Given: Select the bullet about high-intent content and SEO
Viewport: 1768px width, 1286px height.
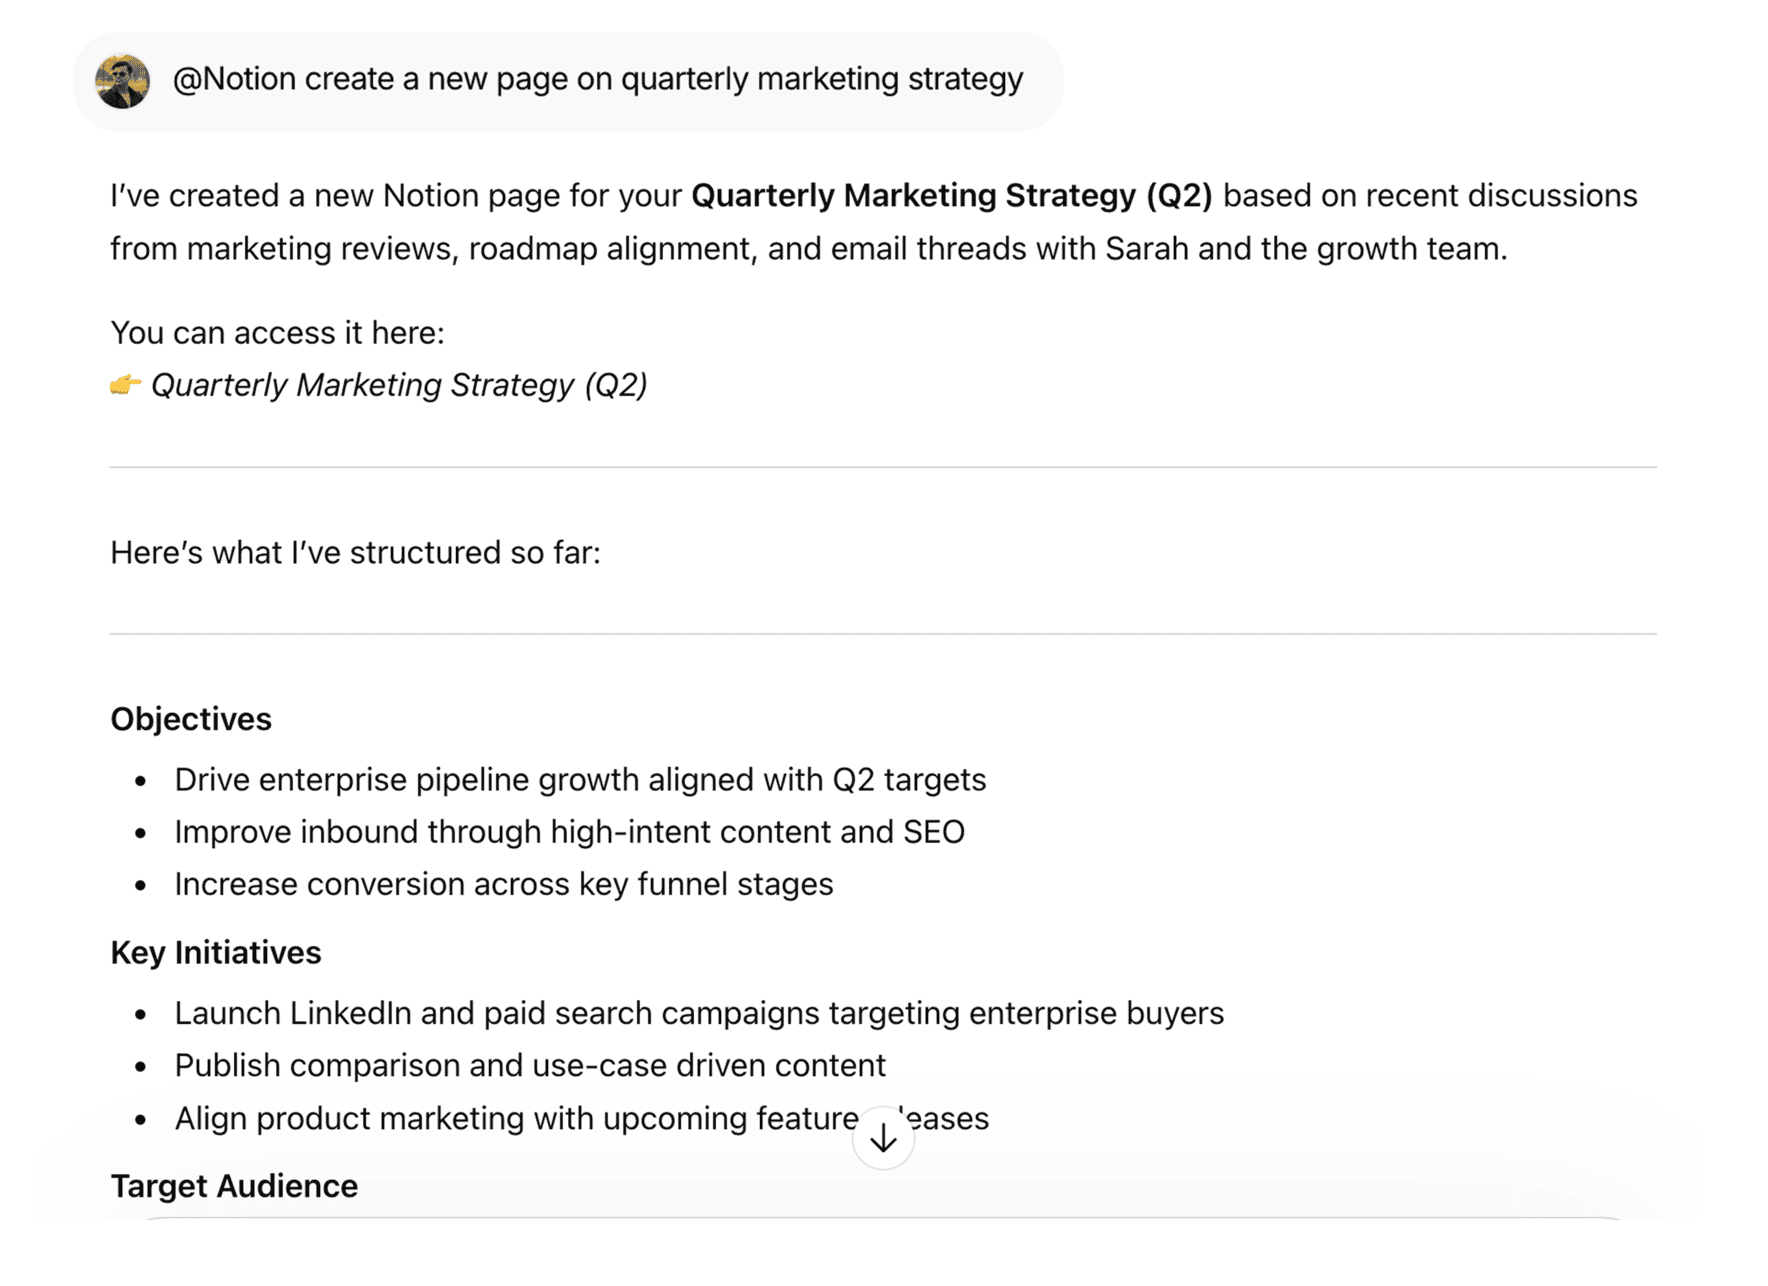Looking at the screenshot, I should (570, 831).
